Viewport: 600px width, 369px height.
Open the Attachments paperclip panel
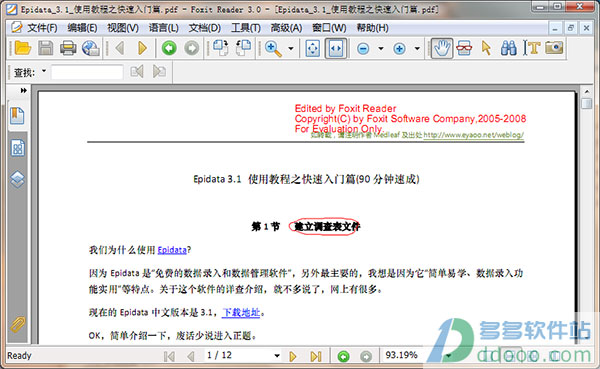18,325
